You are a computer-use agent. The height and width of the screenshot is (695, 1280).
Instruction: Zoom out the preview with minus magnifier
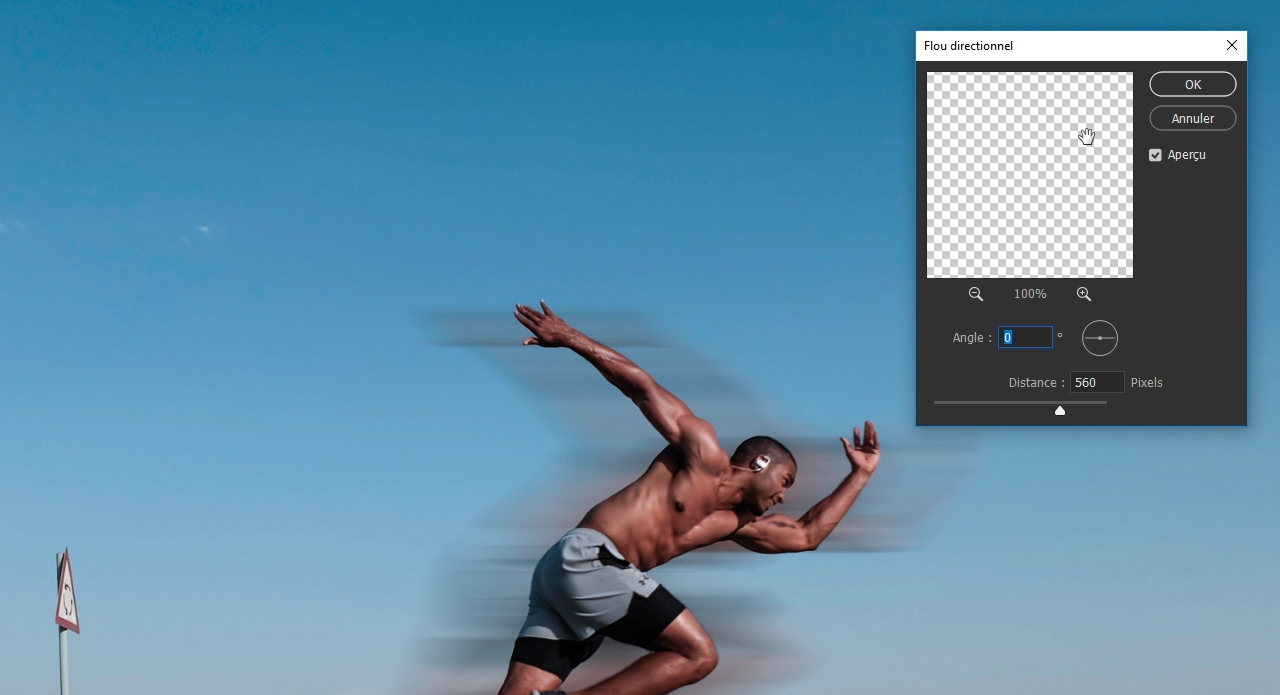click(x=976, y=294)
